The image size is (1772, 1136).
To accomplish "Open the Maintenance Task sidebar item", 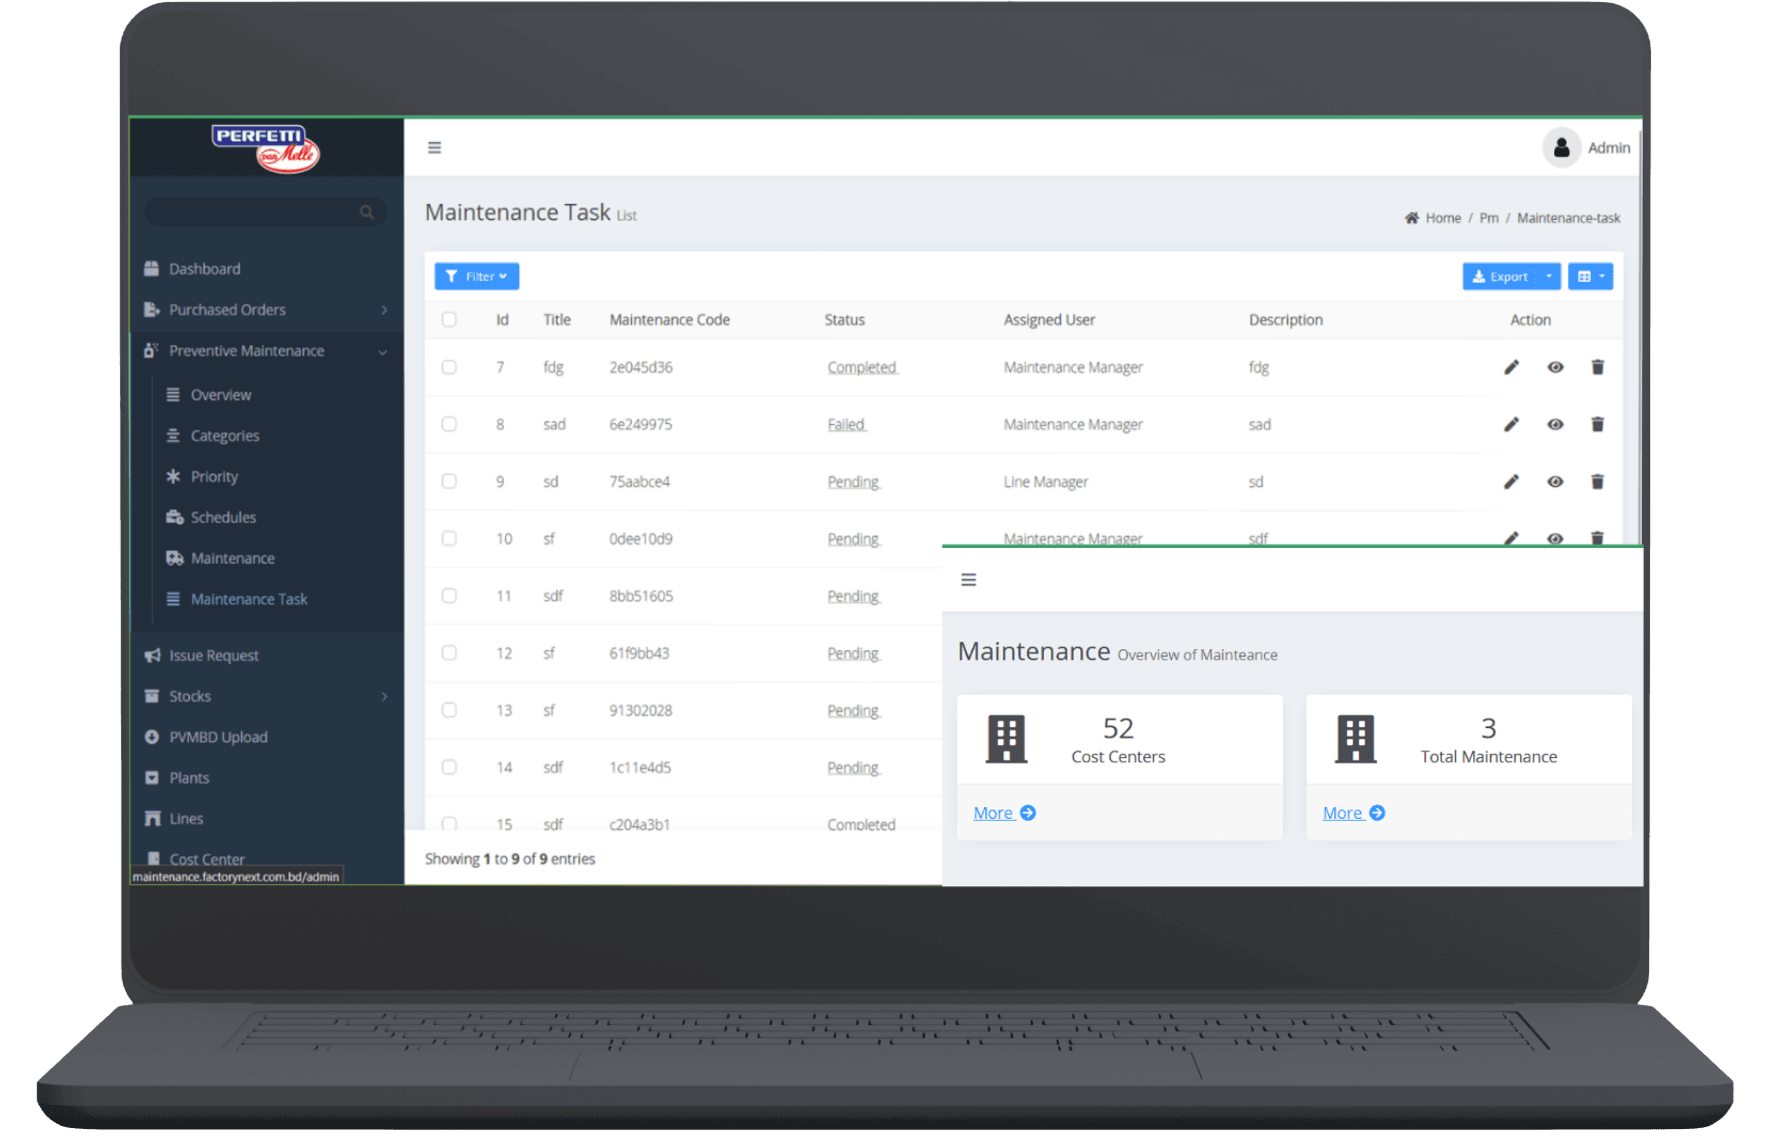I will pos(249,599).
